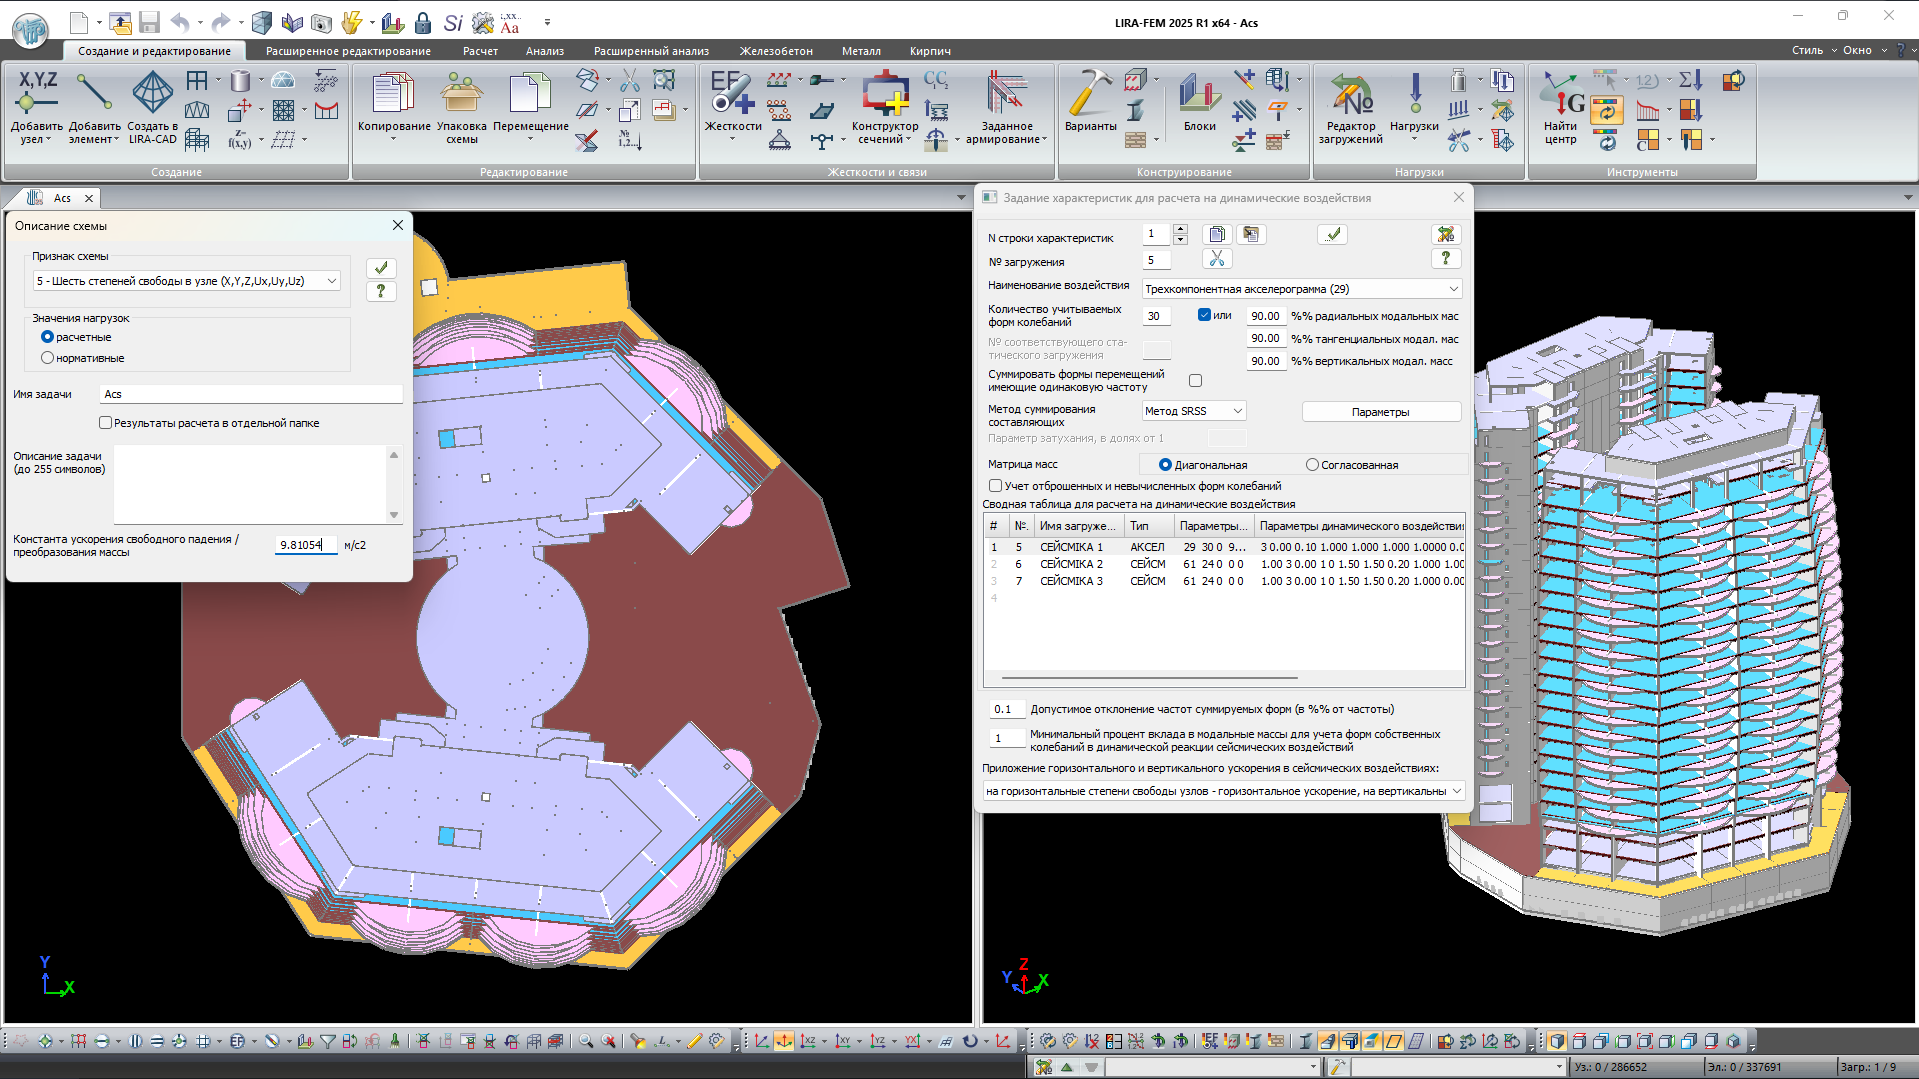
Task: Click the Pack Scheme (Упаковка схемы) icon
Action: [x=461, y=93]
